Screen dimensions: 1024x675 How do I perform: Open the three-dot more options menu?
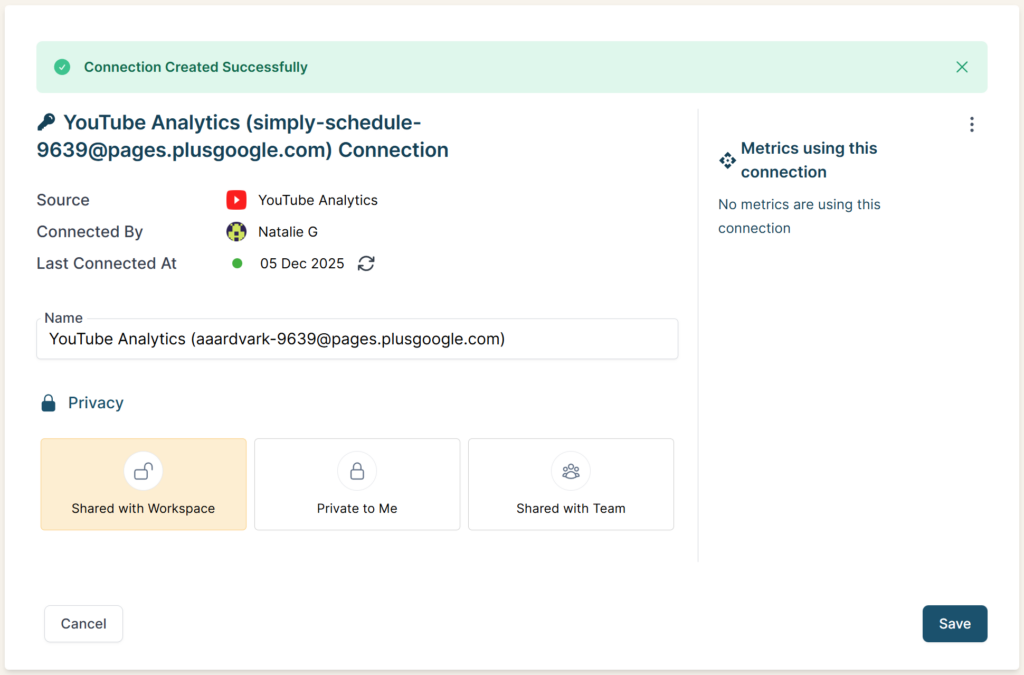click(x=971, y=125)
